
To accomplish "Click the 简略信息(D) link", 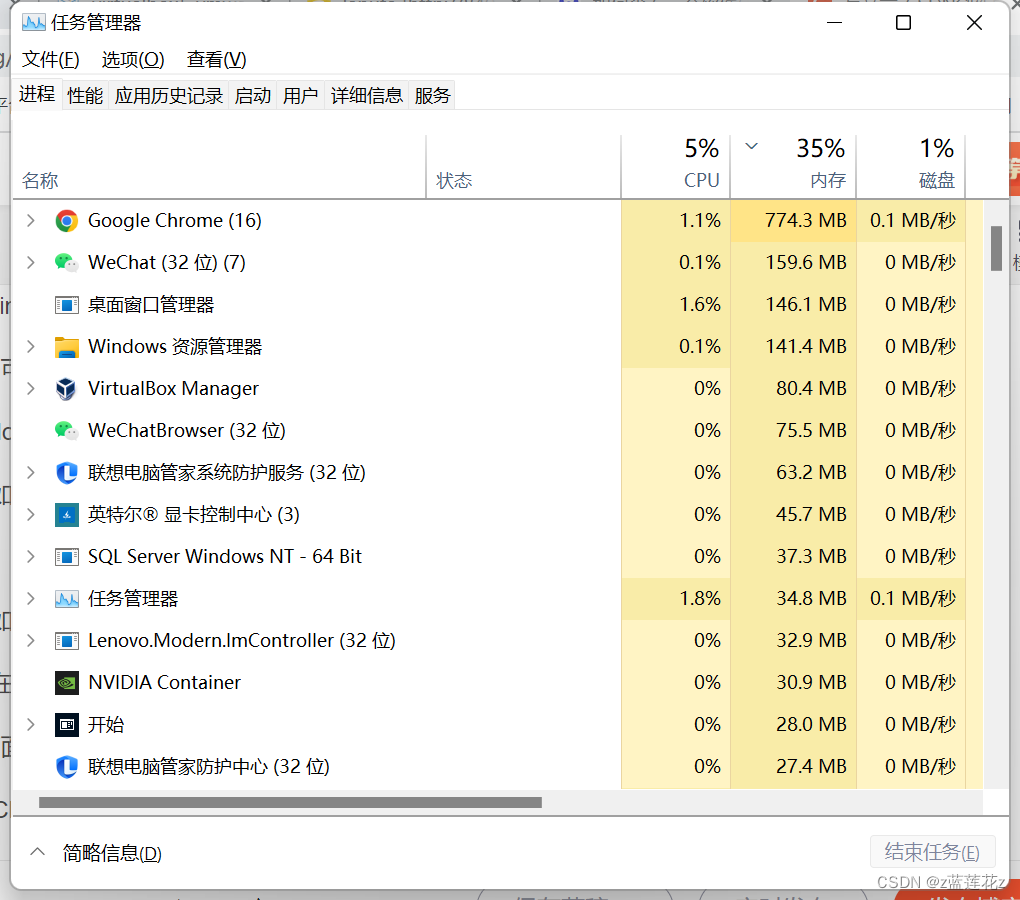I will [x=112, y=853].
